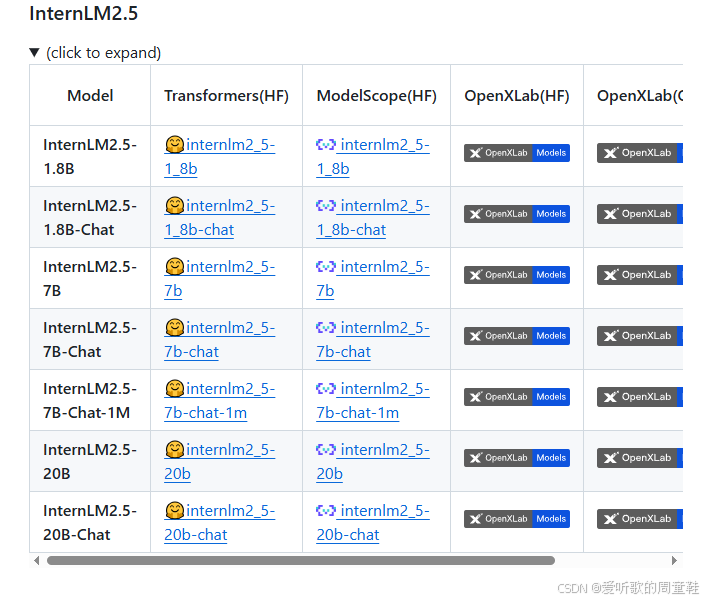
Task: Click ModelScope logo icon in InternLM2.5-20B-Chat row
Action: pos(326,510)
